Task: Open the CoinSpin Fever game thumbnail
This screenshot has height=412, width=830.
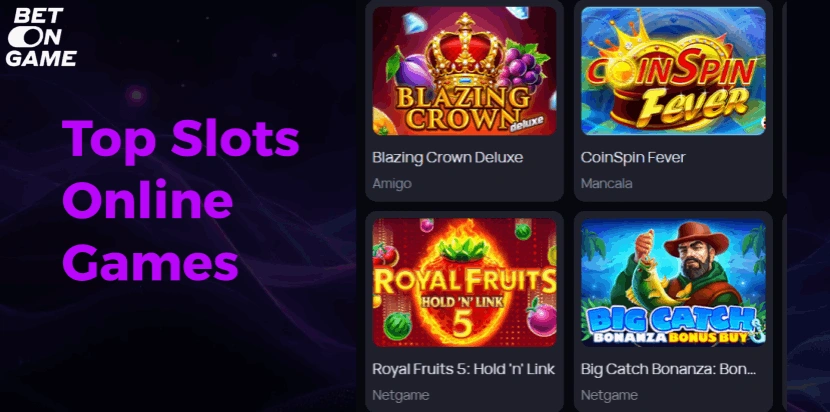Action: [673, 71]
